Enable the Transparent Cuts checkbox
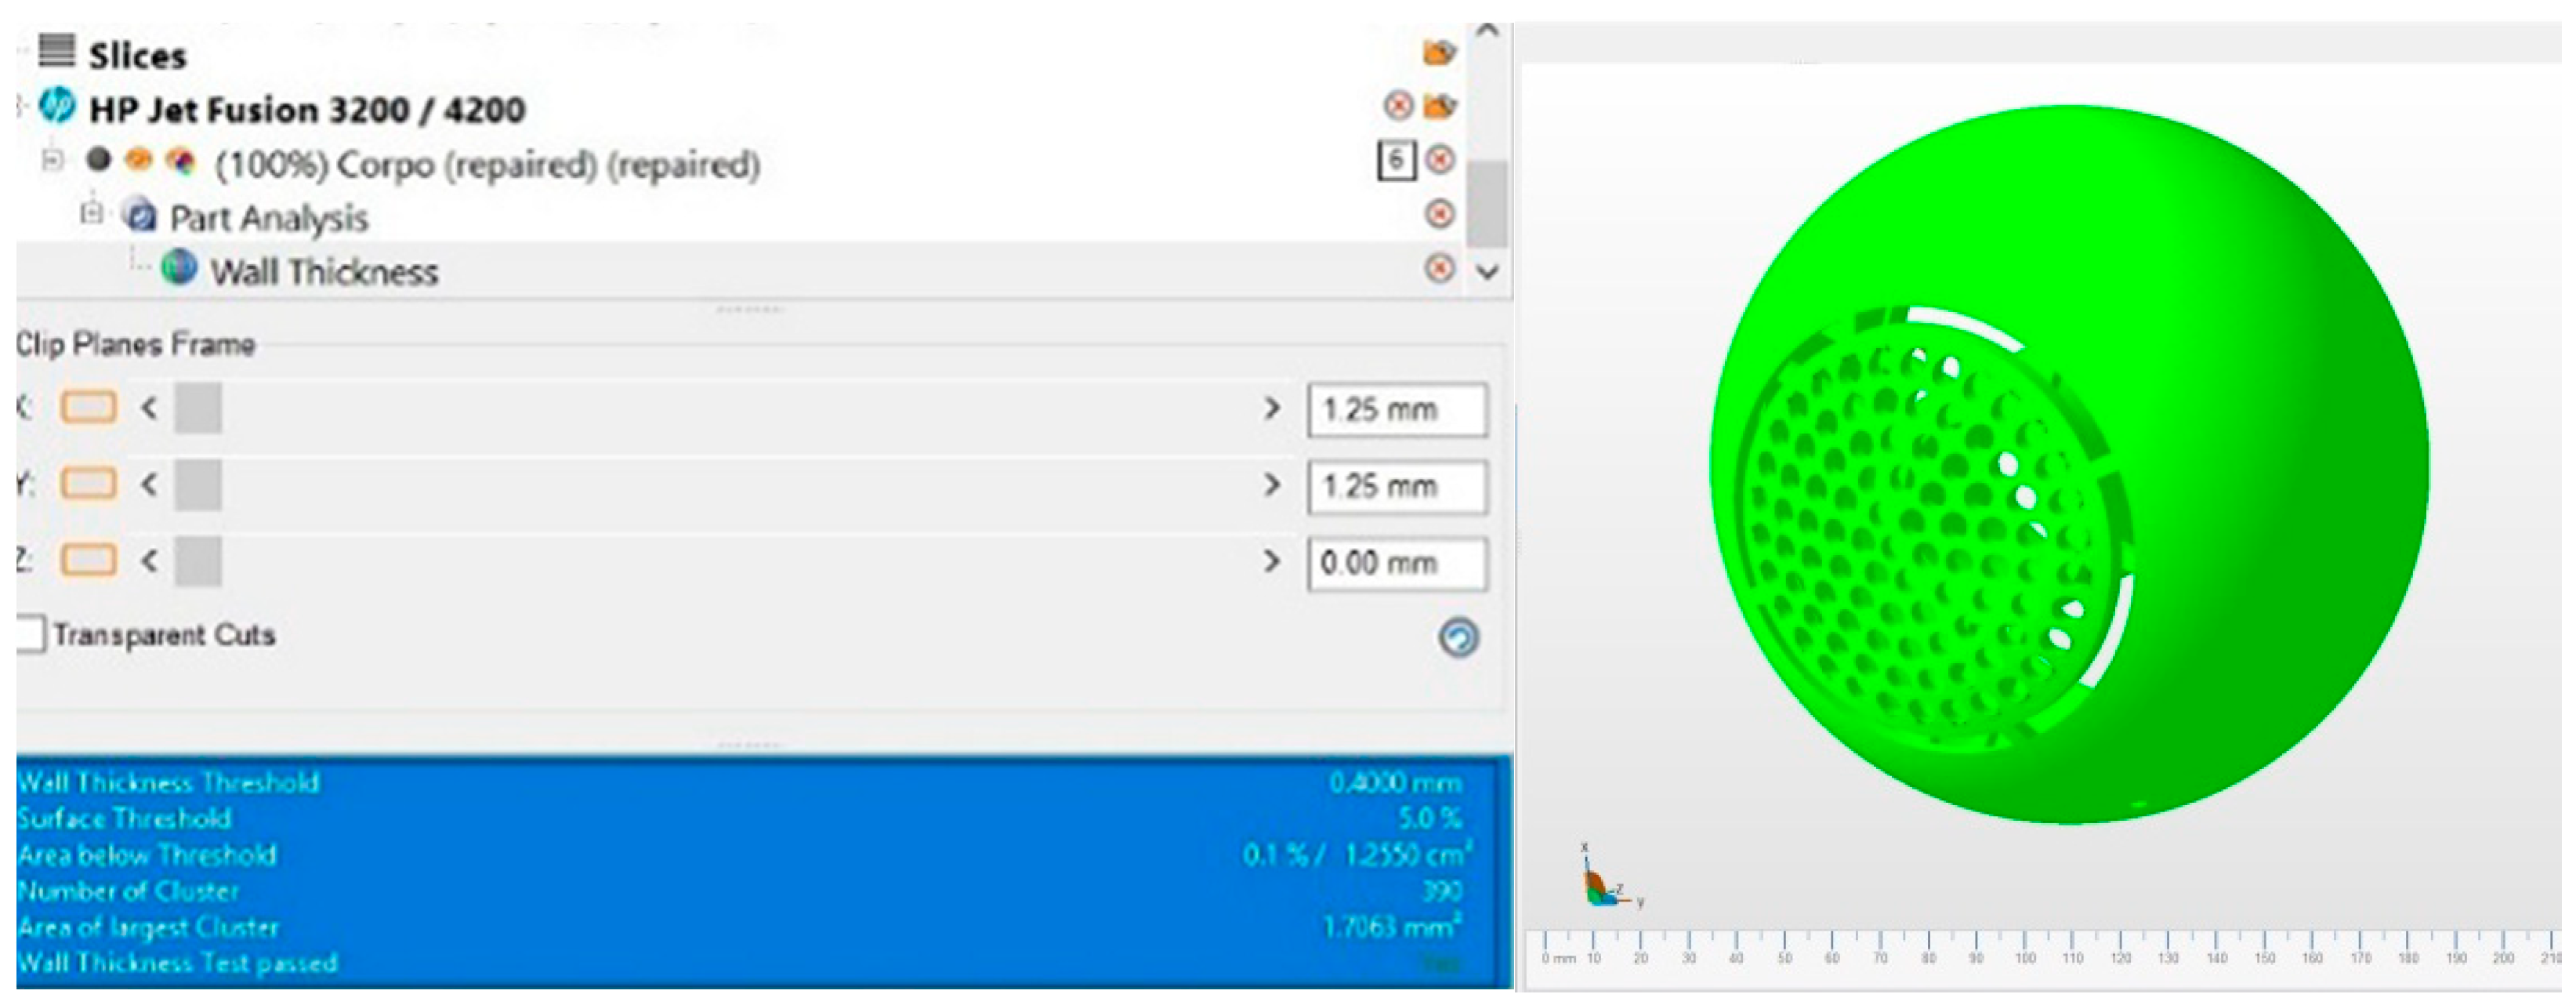 coord(30,634)
